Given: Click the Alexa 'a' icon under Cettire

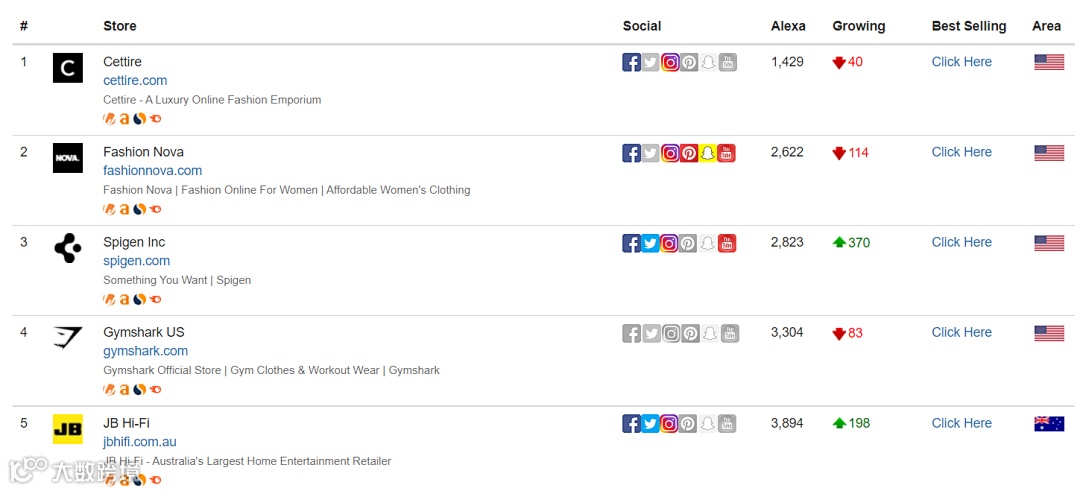Looking at the screenshot, I should pos(124,119).
